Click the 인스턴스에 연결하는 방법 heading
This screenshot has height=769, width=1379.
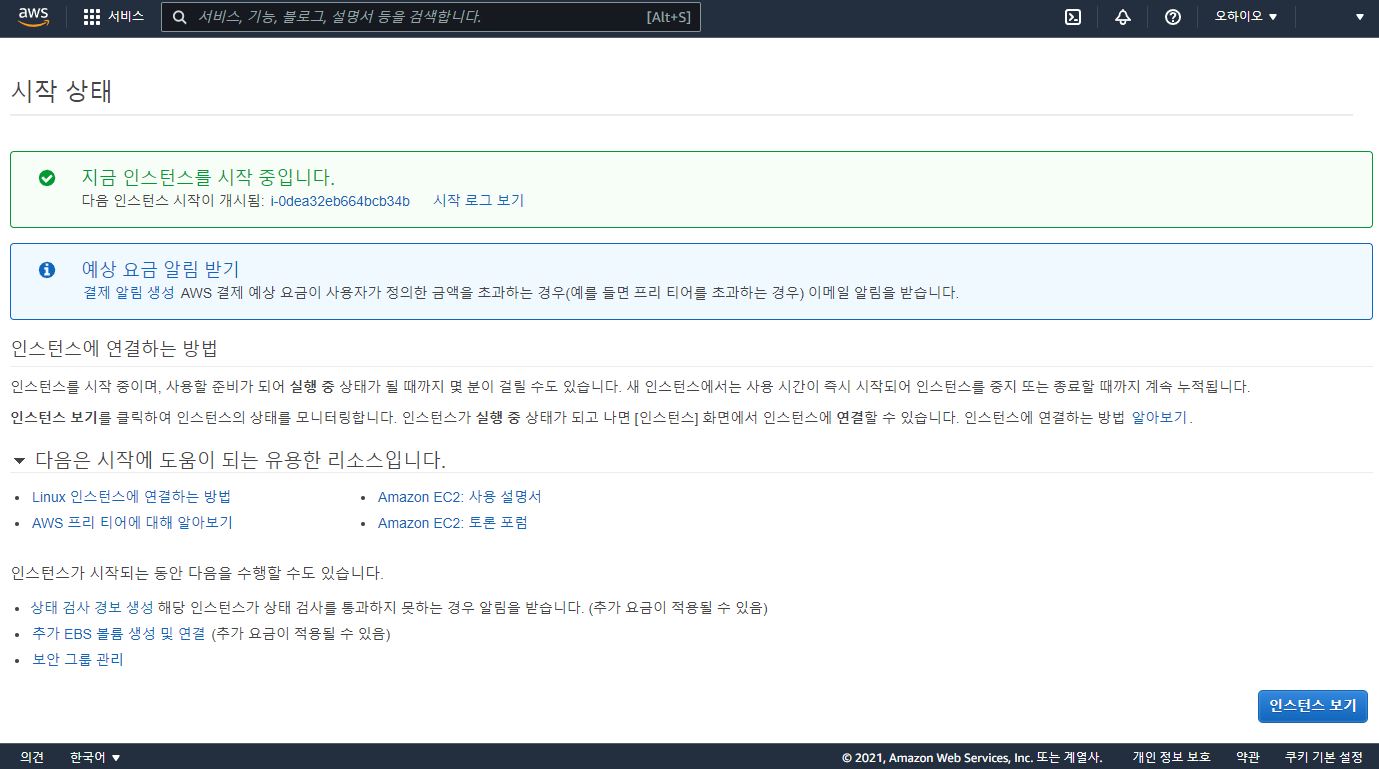tap(114, 349)
